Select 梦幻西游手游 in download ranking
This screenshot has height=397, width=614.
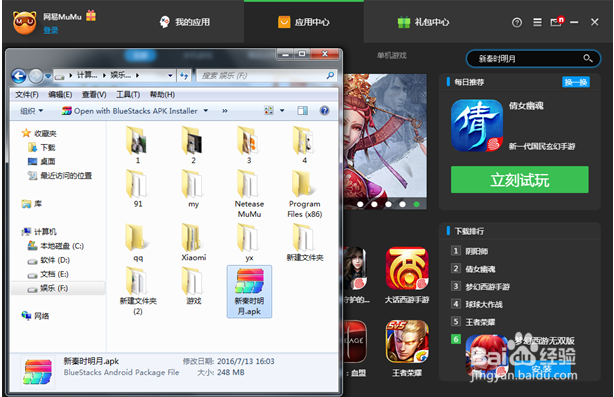(487, 287)
